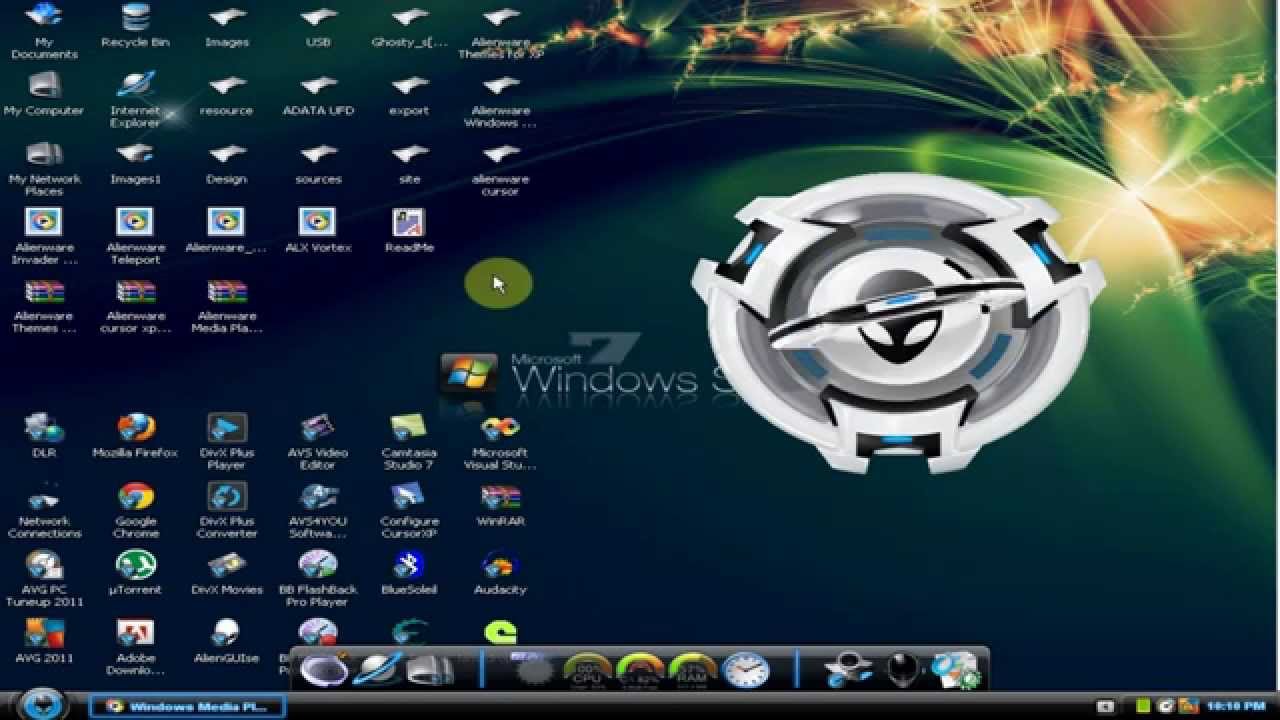
Task: Open Alienware Themes RAR archive
Action: [x=43, y=305]
